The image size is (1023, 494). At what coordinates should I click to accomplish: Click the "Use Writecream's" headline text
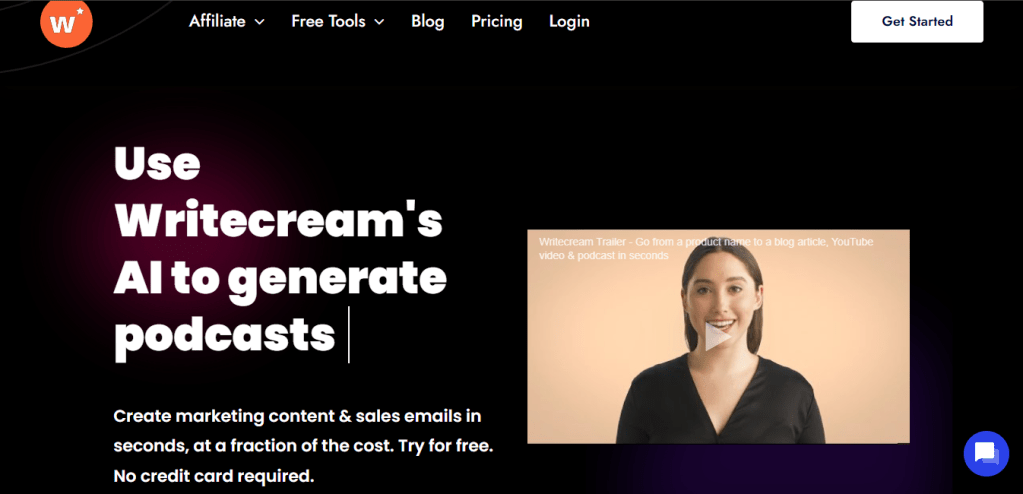pyautogui.click(x=279, y=193)
